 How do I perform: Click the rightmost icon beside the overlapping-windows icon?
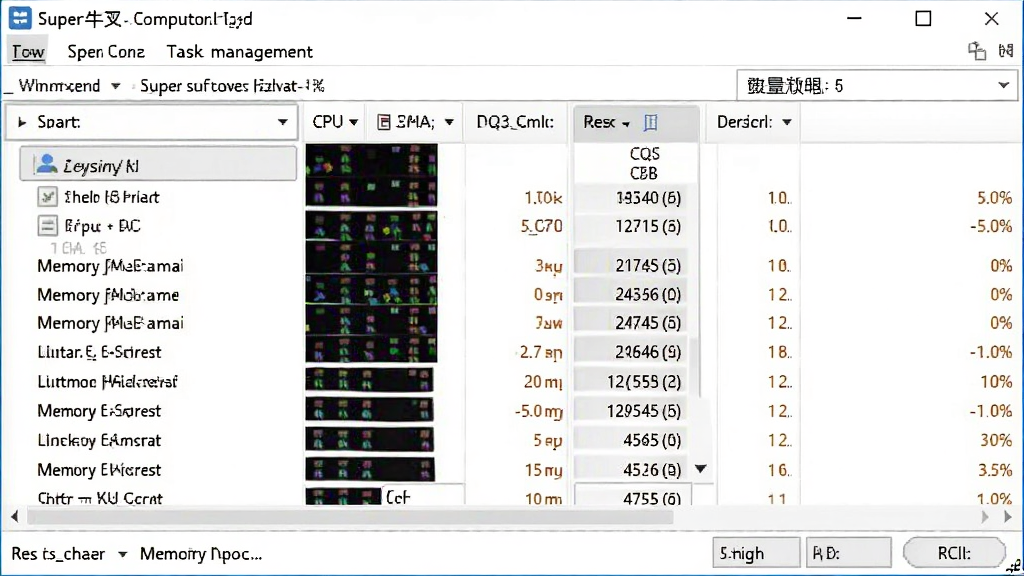point(1006,51)
